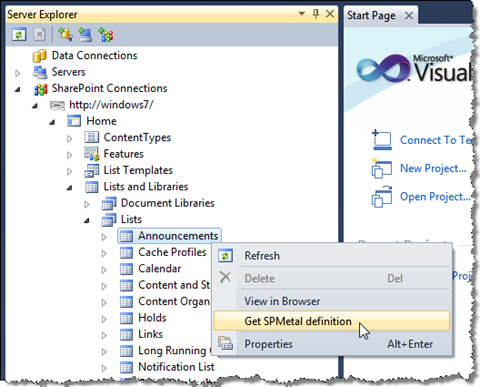480x387 pixels.
Task: Click the Cache Profiles list icon
Action: (126, 253)
